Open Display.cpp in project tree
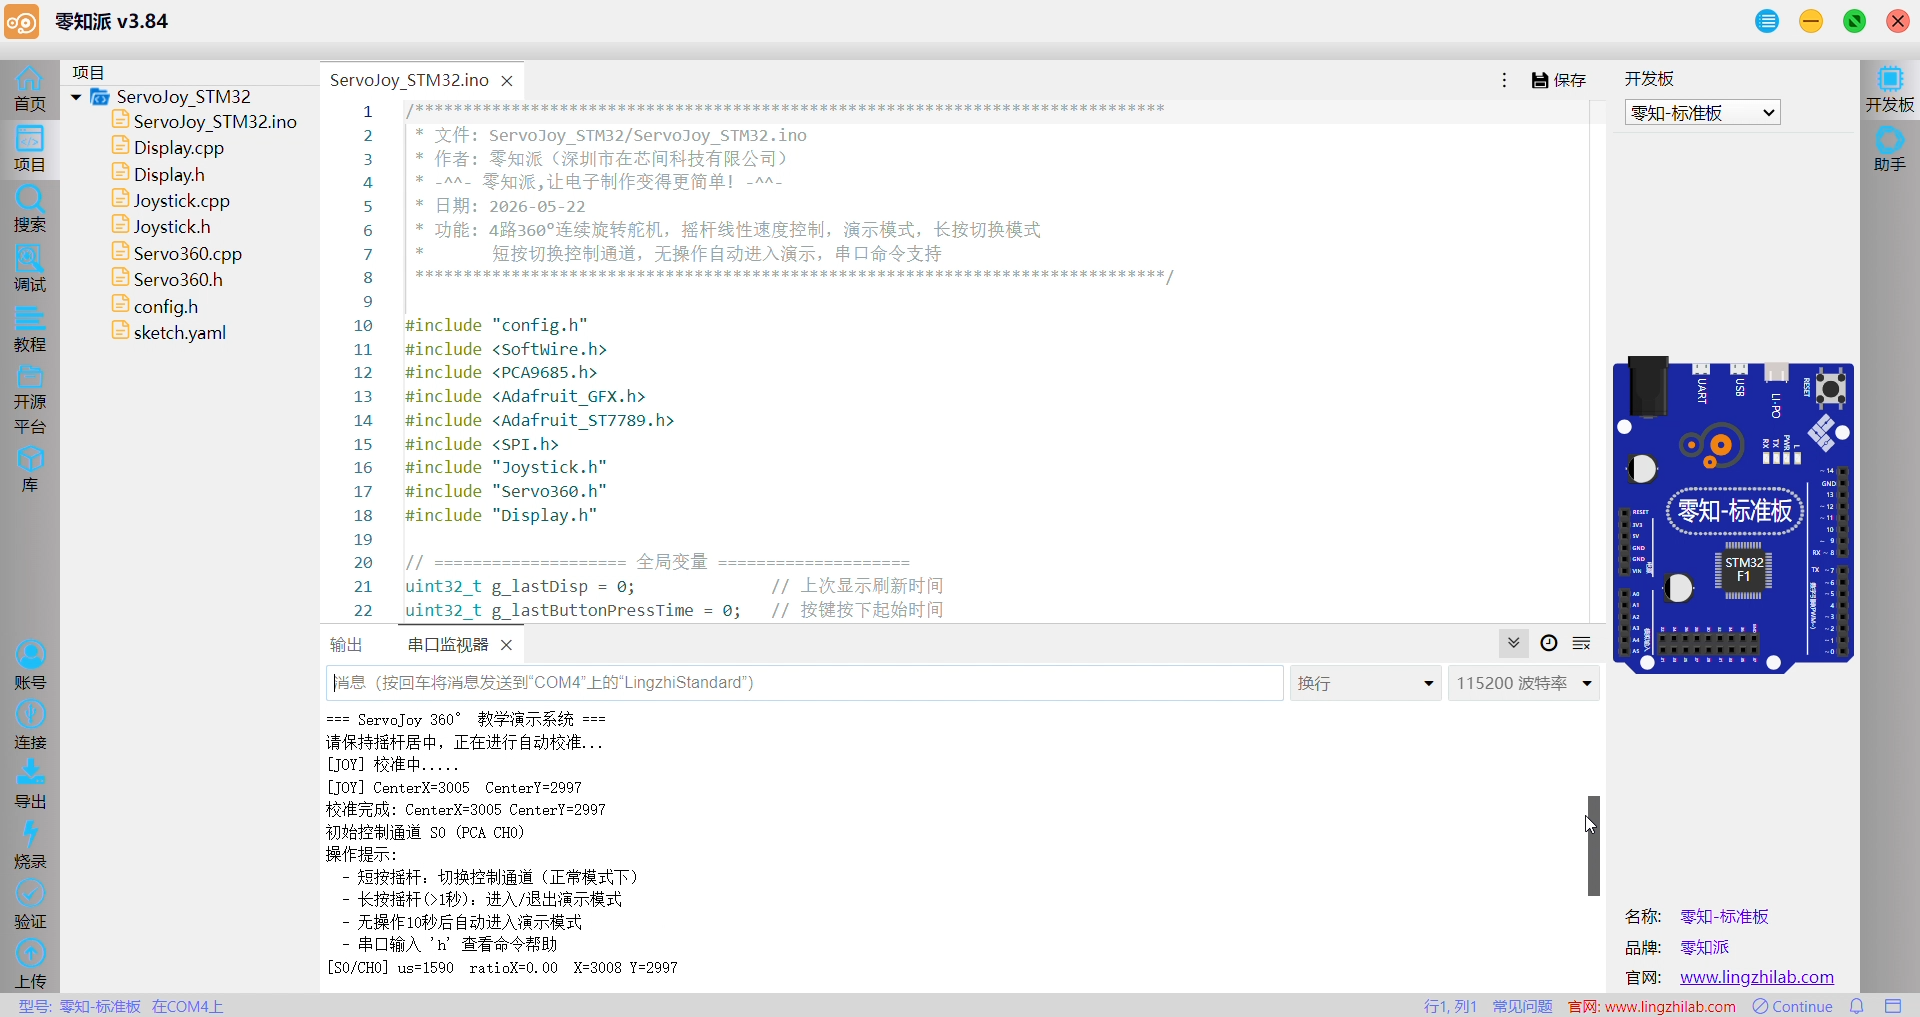 [x=178, y=148]
